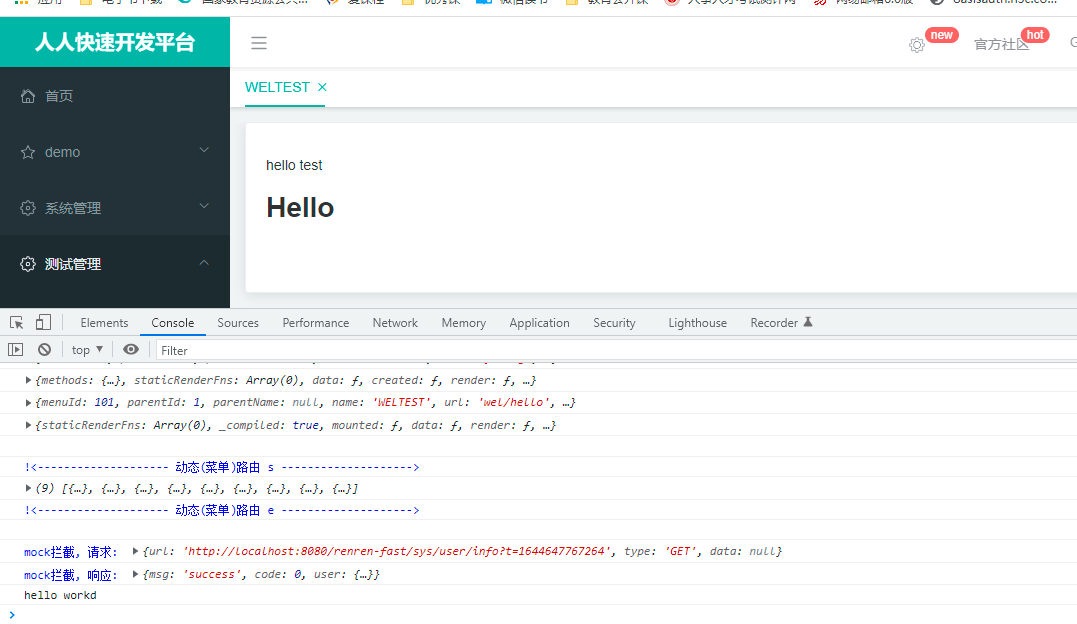Click the 'mock拦截, 请求:' log label
1077x624 pixels.
(71, 552)
